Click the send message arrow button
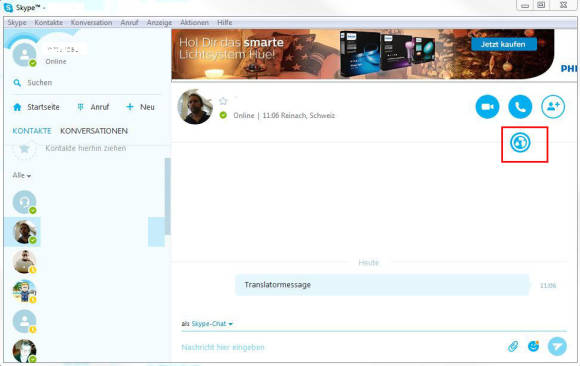Image resolution: width=580 pixels, height=366 pixels. (x=557, y=346)
